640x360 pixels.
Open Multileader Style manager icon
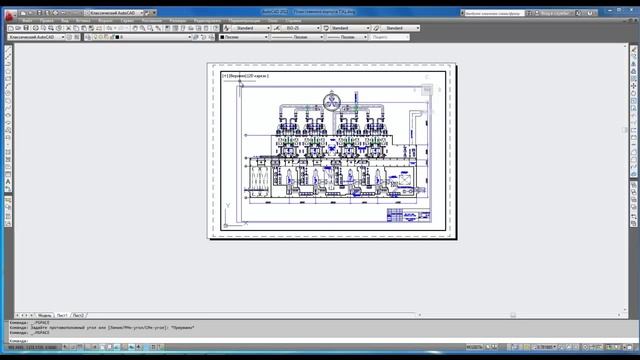pos(376,28)
